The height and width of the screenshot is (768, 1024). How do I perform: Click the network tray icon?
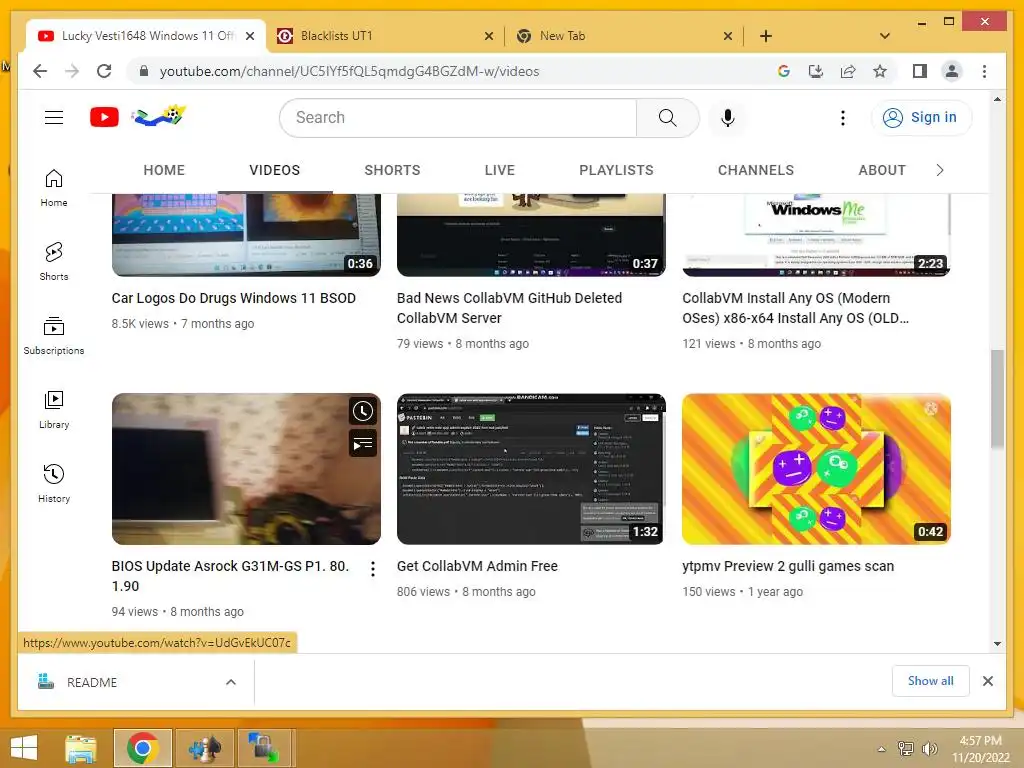coord(905,748)
